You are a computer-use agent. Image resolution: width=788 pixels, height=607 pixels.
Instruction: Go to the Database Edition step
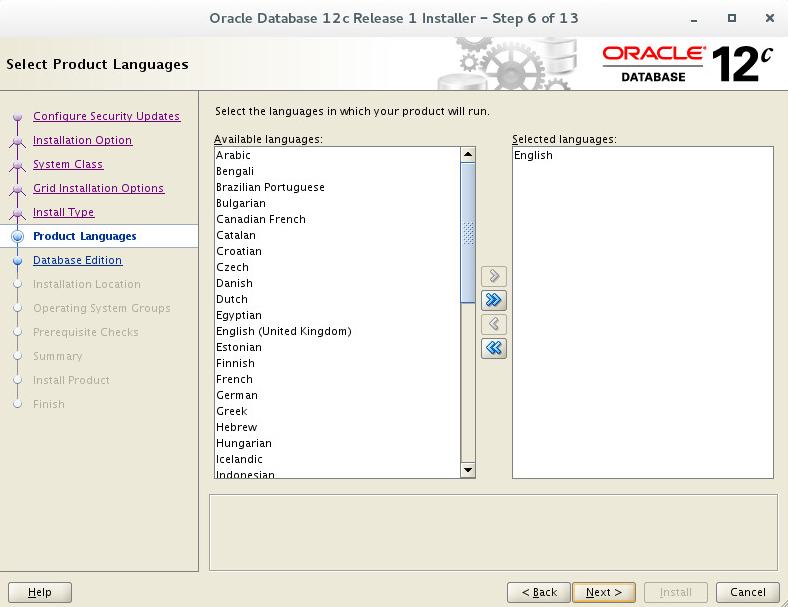coord(77,260)
